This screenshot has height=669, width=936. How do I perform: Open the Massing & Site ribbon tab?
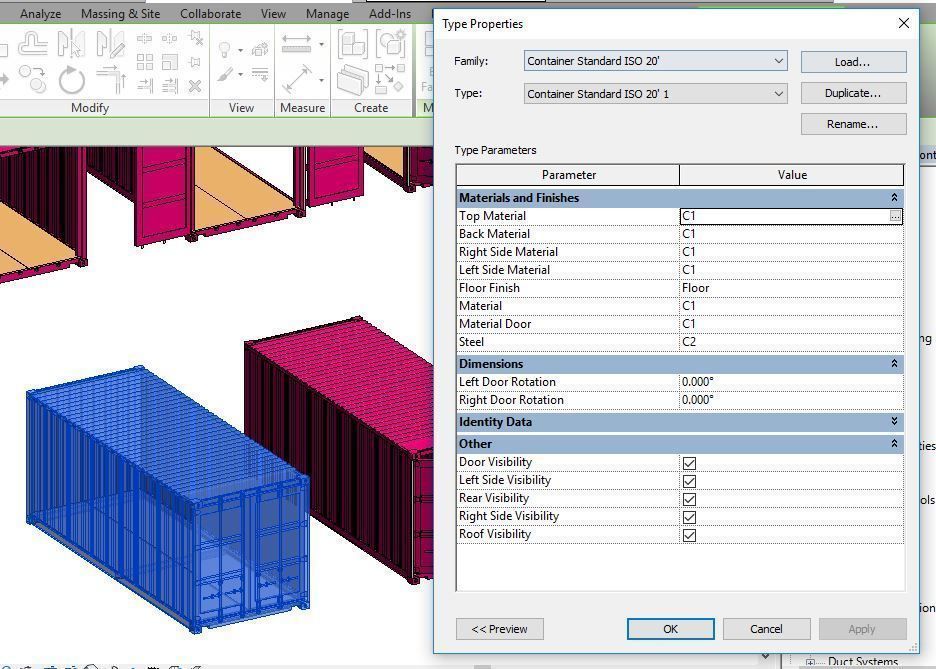click(x=120, y=14)
